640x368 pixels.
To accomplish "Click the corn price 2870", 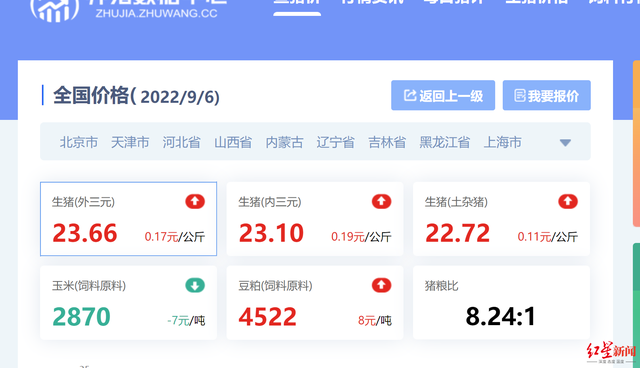I will 82,317.
